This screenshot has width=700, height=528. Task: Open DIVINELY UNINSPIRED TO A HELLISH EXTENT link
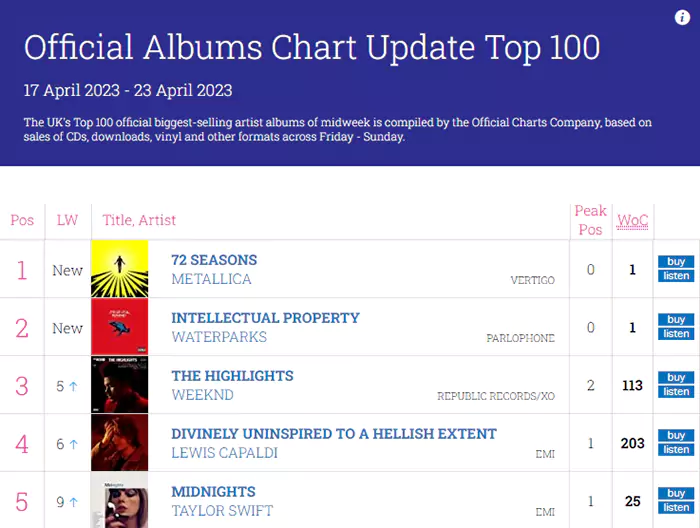click(x=334, y=434)
